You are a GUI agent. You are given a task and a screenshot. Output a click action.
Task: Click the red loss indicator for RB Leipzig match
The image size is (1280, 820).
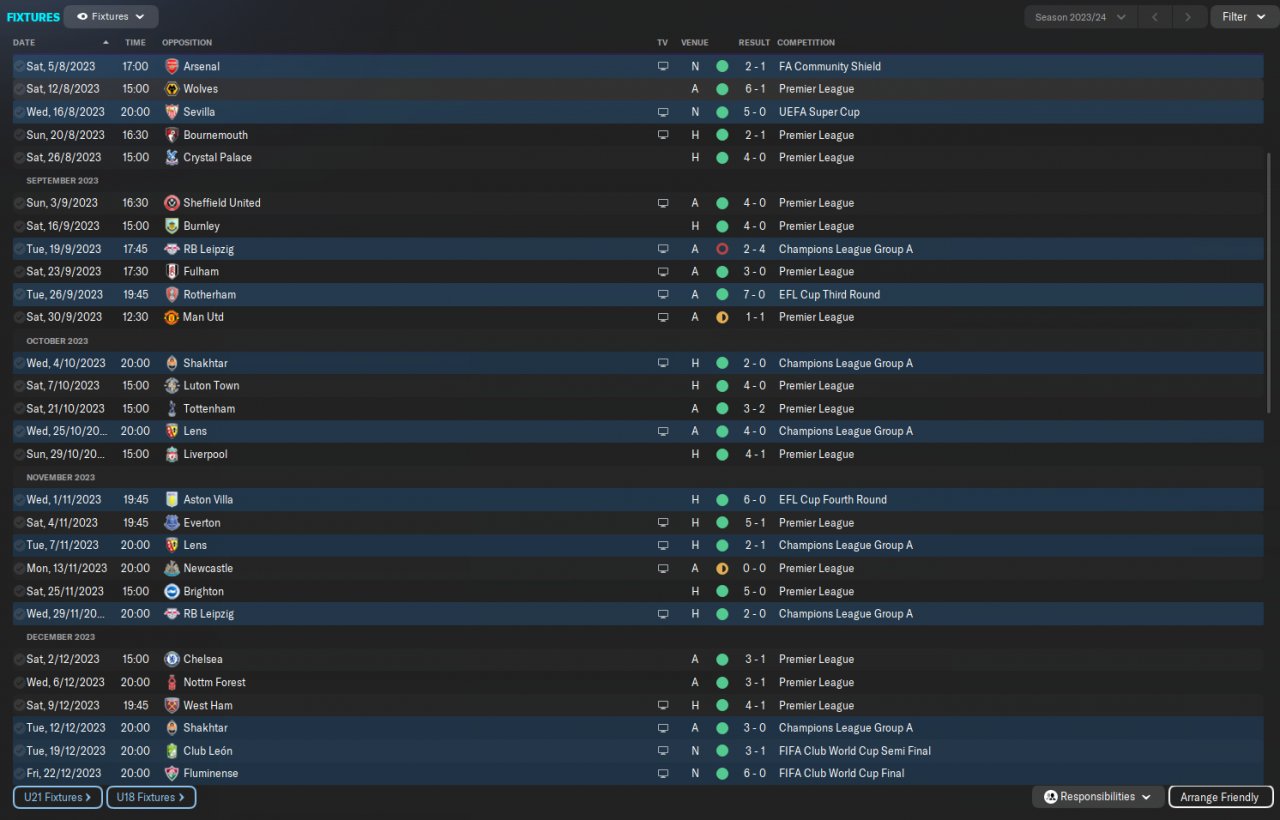point(722,249)
